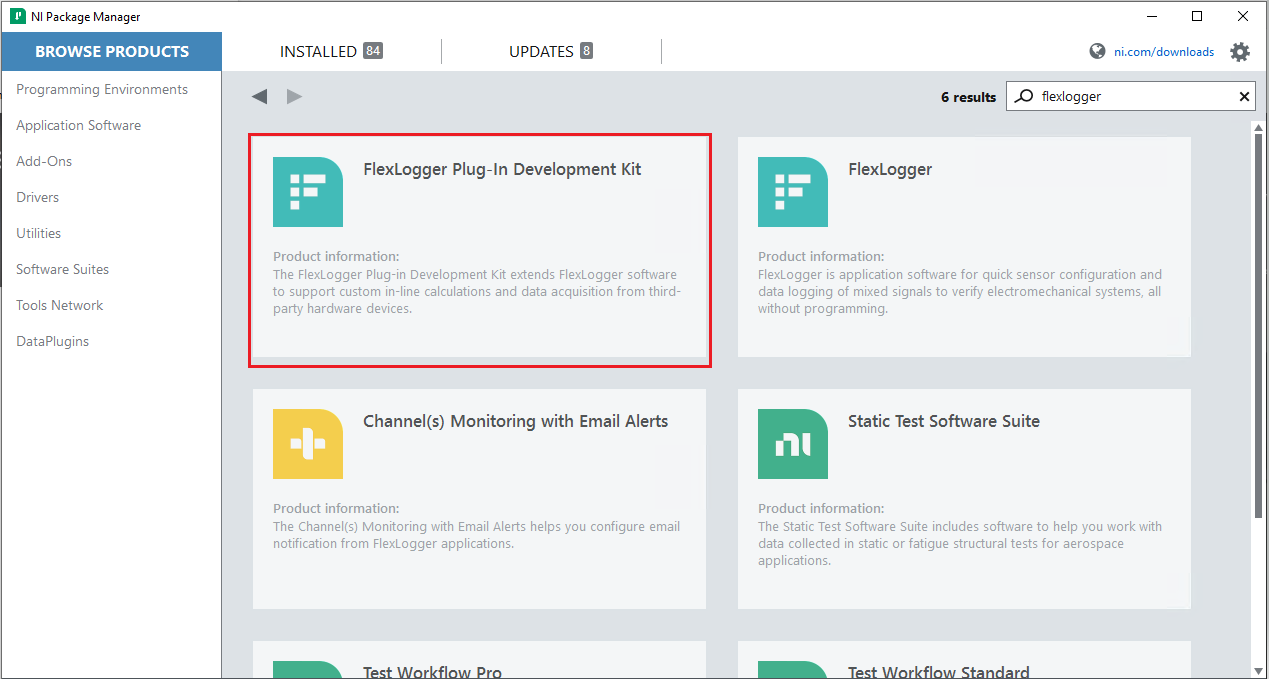Select Tools Network category
Screen dimensions: 1269x679
60,305
